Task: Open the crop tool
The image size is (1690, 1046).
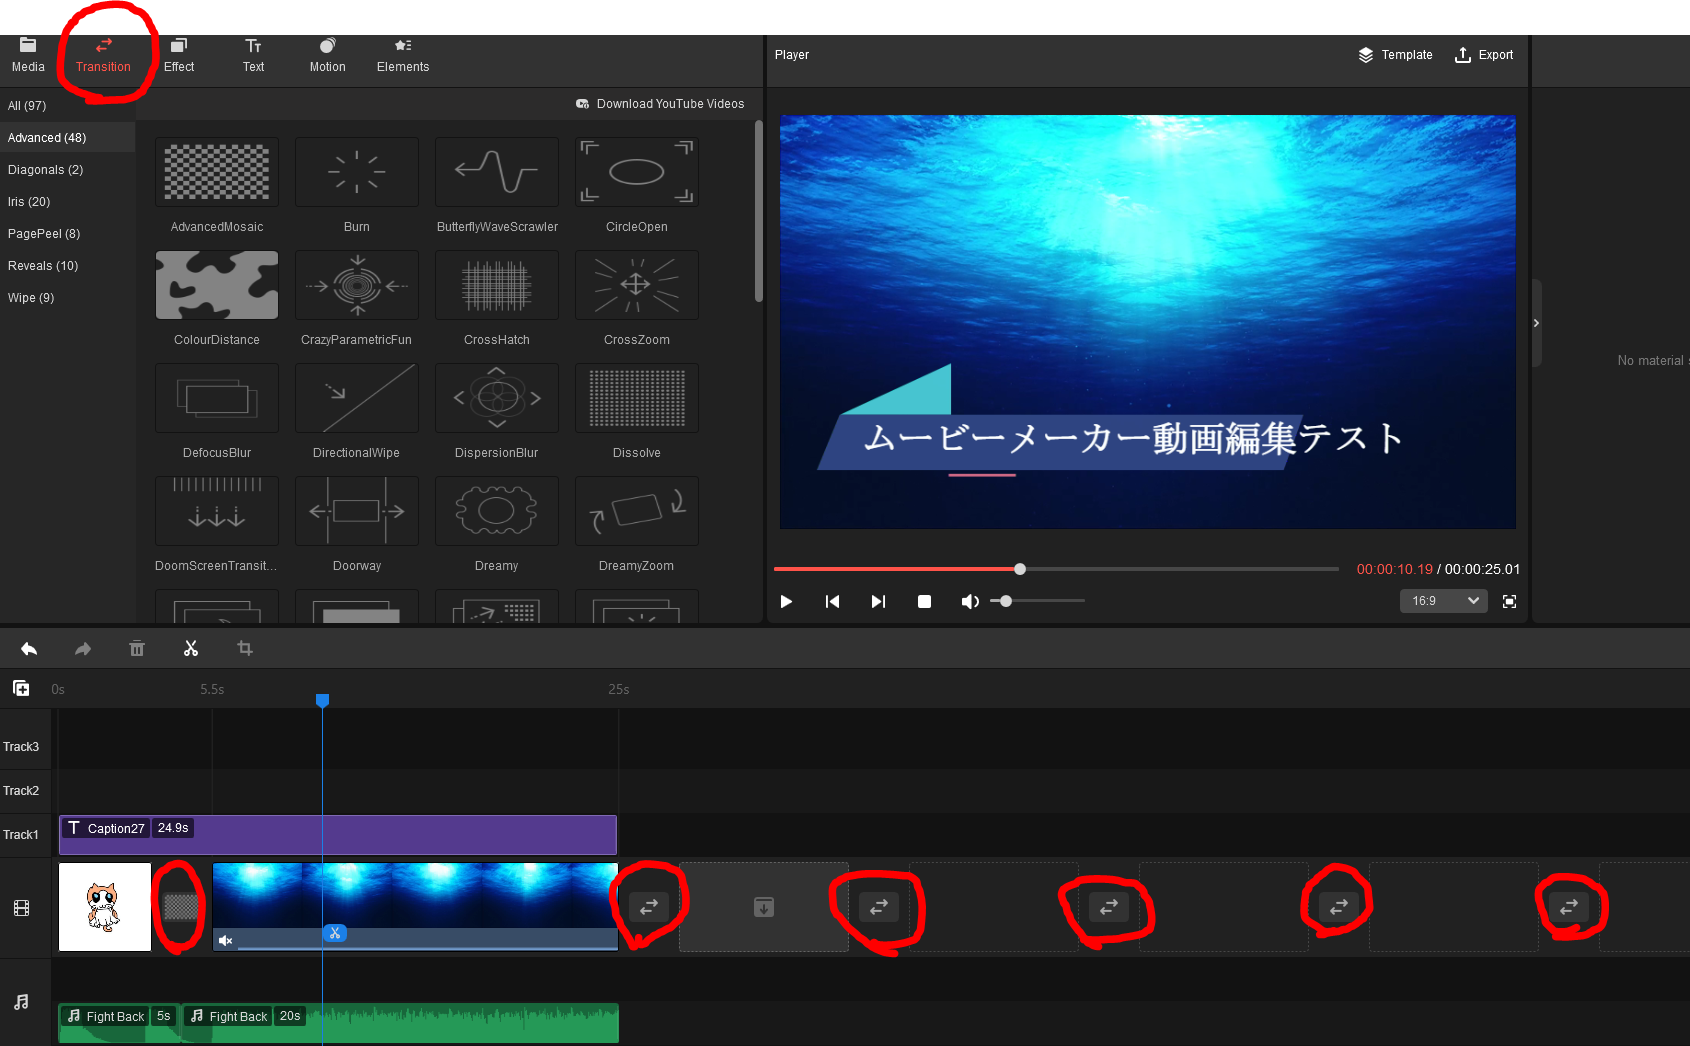Action: (245, 649)
